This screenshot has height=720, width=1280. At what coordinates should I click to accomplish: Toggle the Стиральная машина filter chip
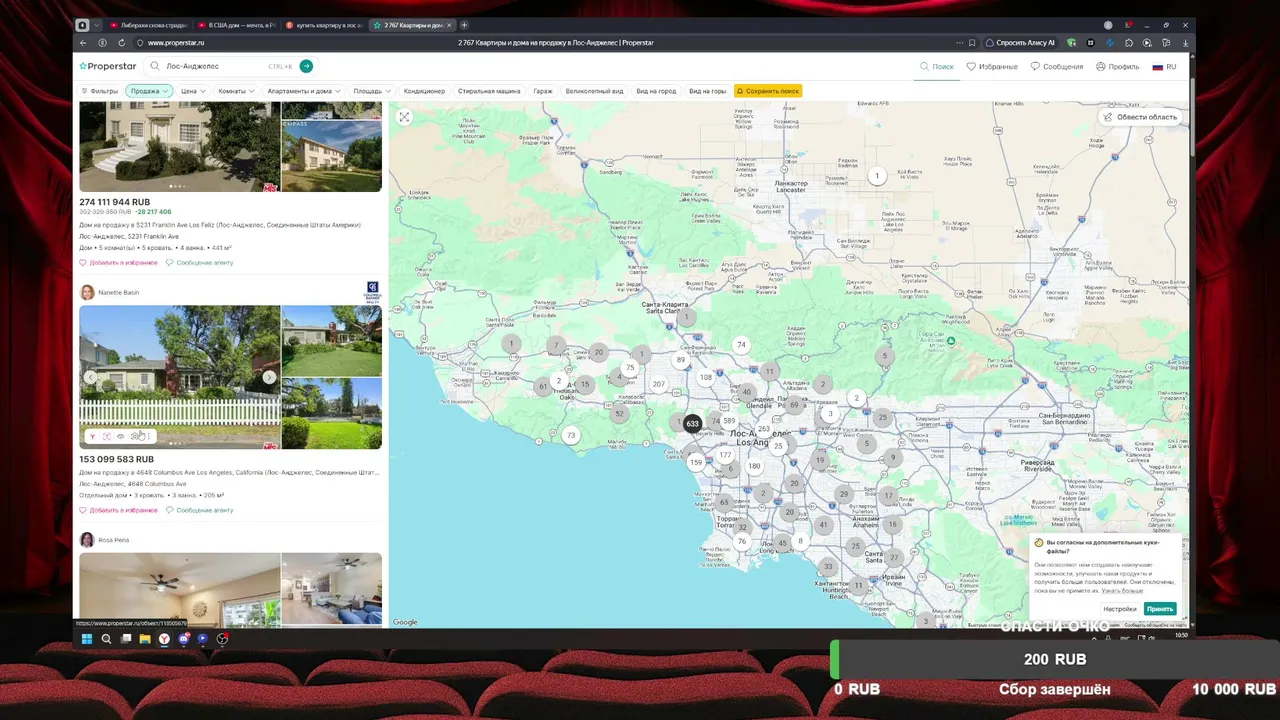(489, 91)
